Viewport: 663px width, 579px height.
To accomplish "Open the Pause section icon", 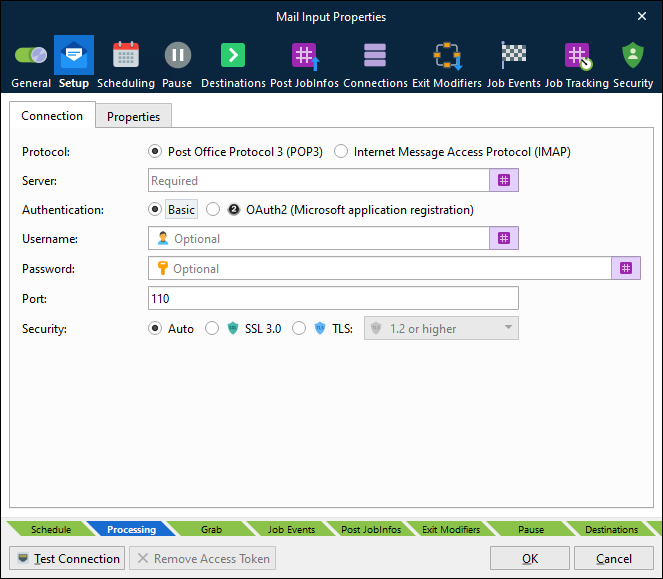I will [x=178, y=55].
